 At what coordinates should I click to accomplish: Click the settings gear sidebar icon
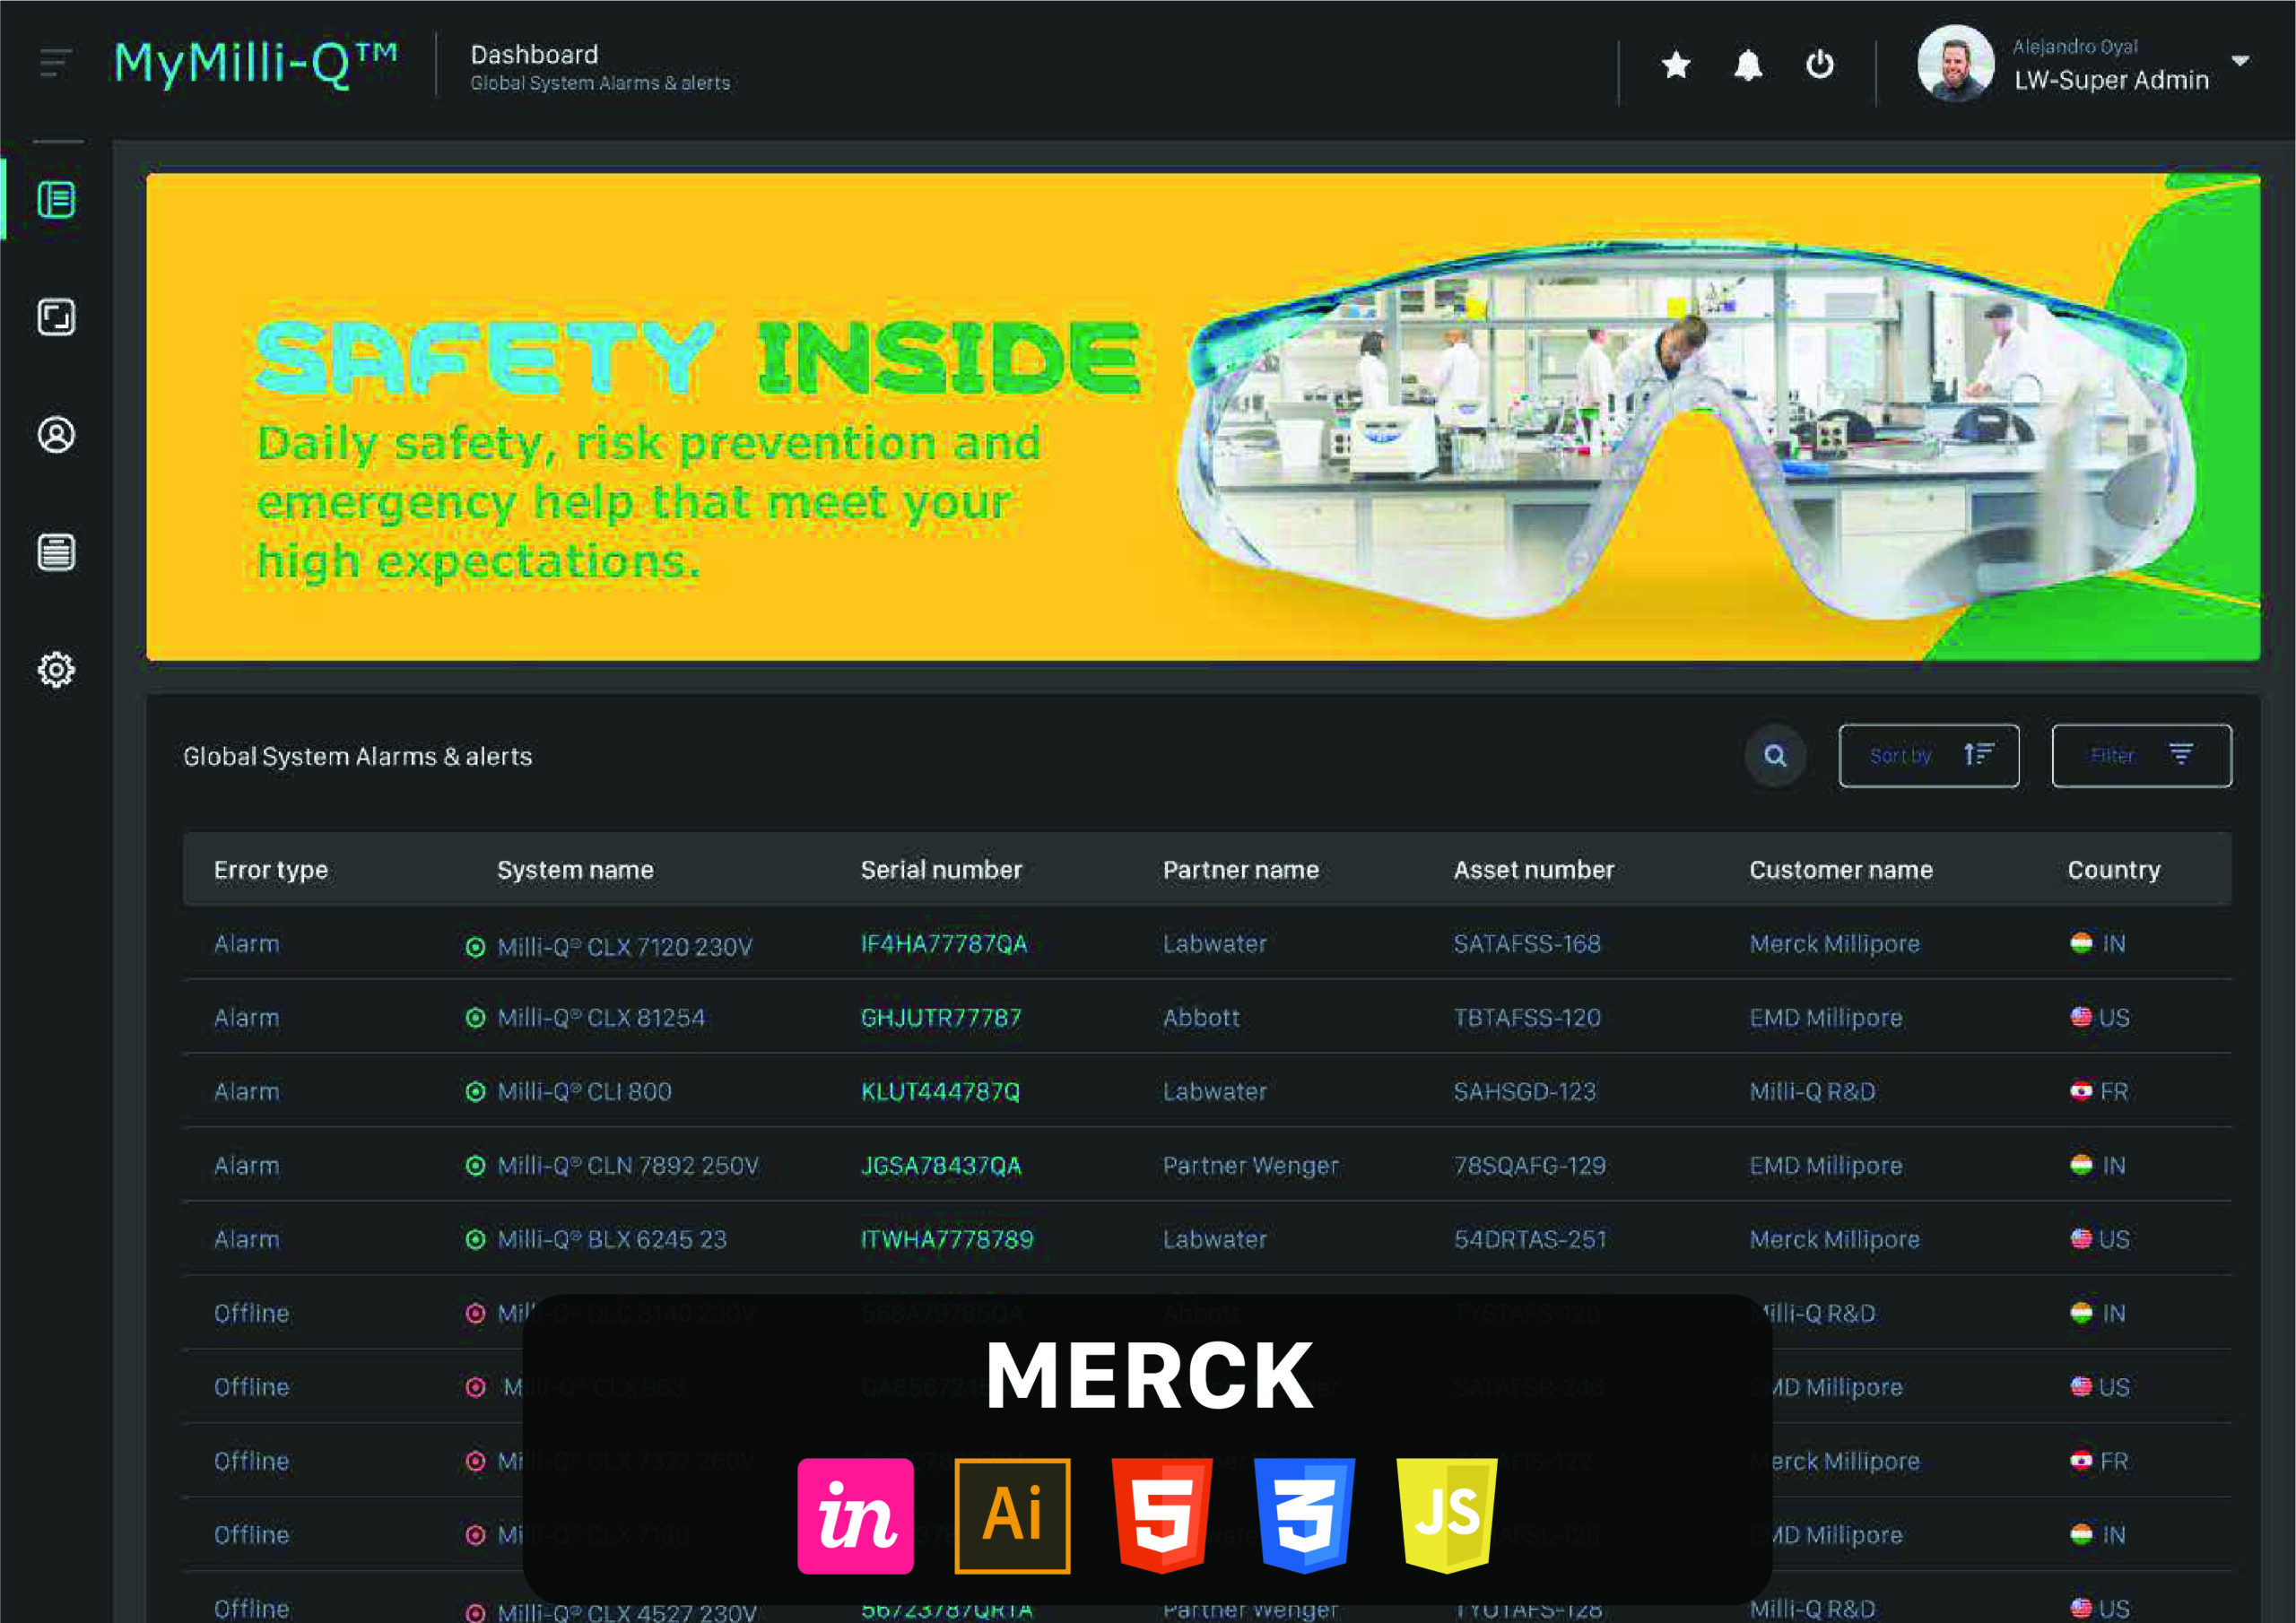click(x=56, y=669)
